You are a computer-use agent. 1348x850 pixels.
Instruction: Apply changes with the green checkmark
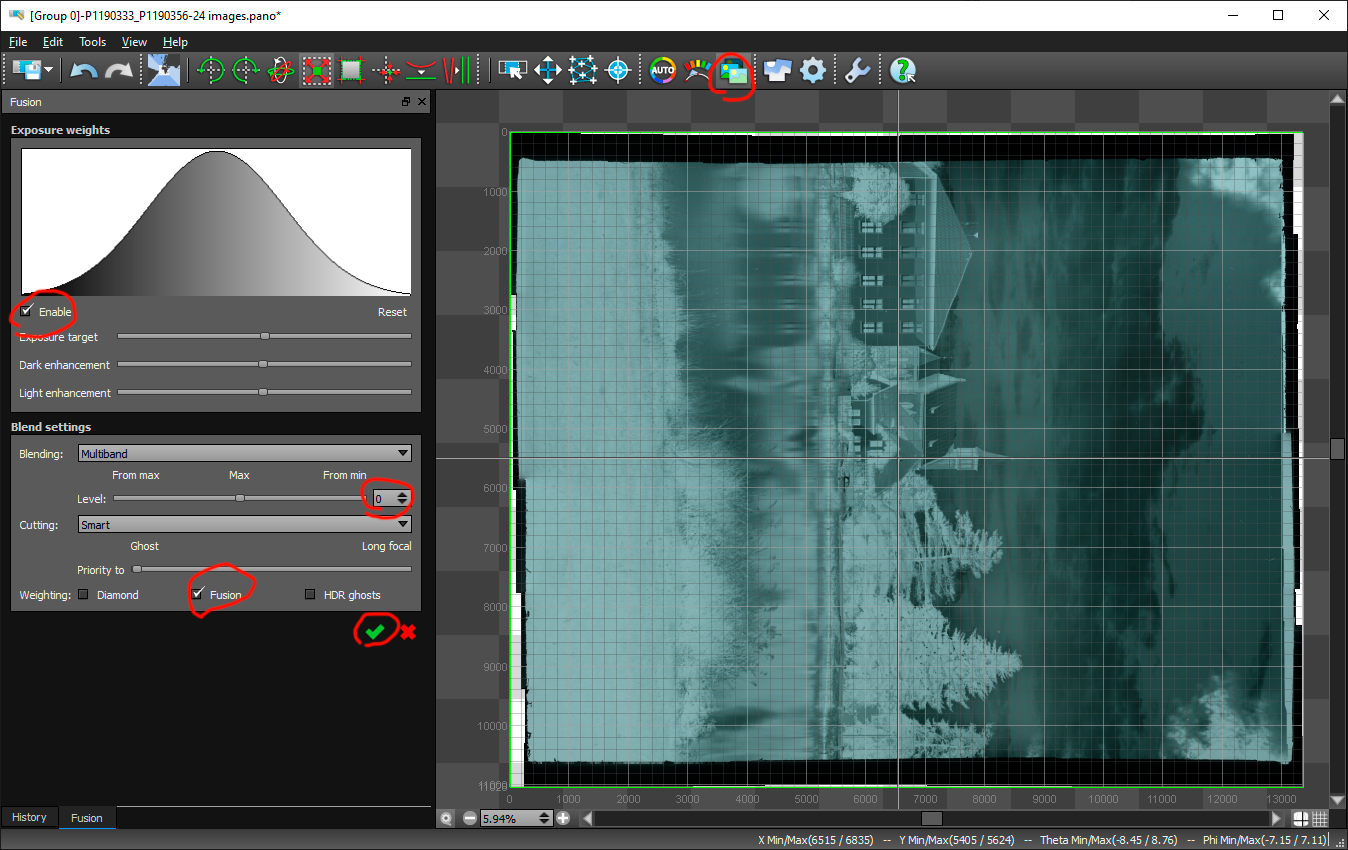[x=375, y=631]
